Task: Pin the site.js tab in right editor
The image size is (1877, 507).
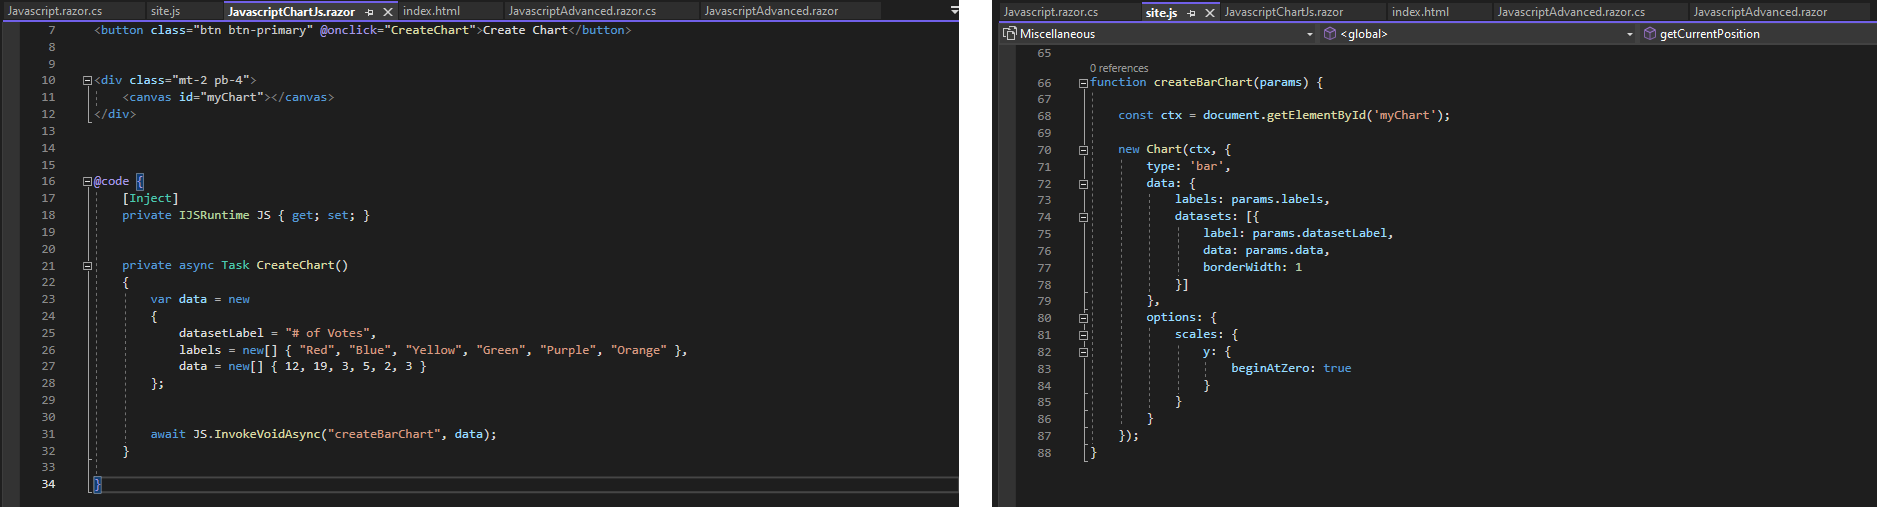Action: (1191, 13)
